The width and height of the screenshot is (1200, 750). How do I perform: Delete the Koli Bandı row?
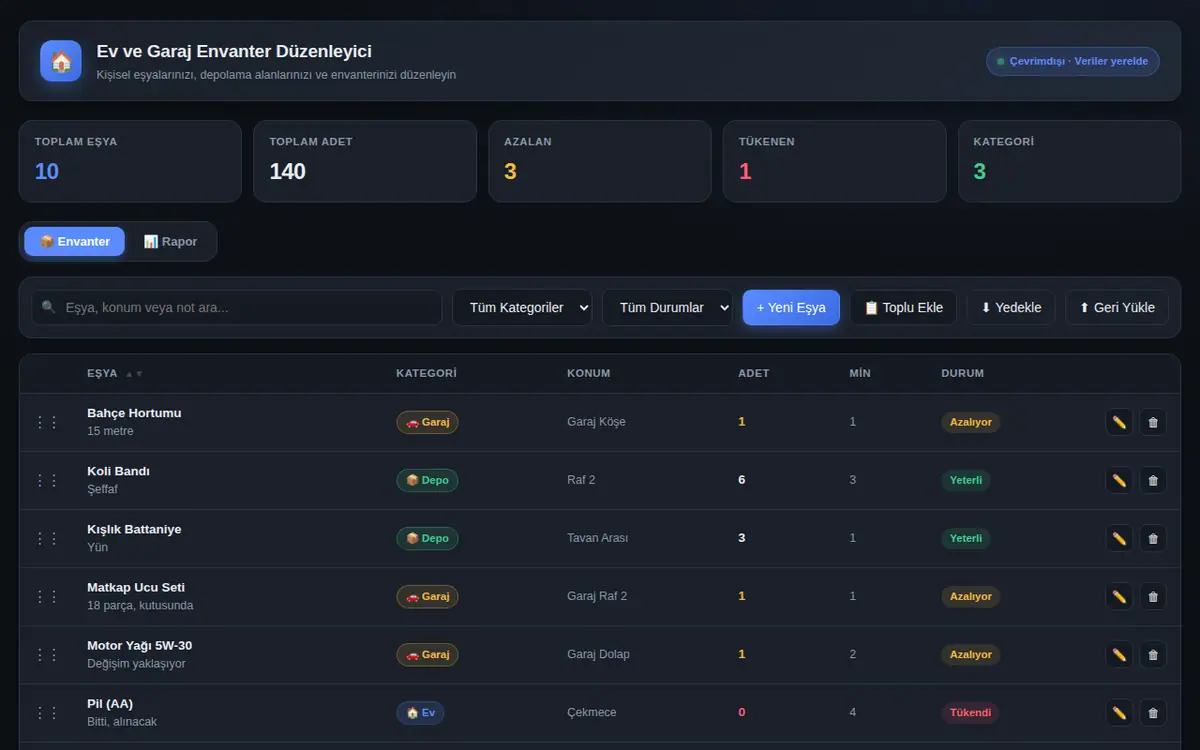pyautogui.click(x=1153, y=480)
